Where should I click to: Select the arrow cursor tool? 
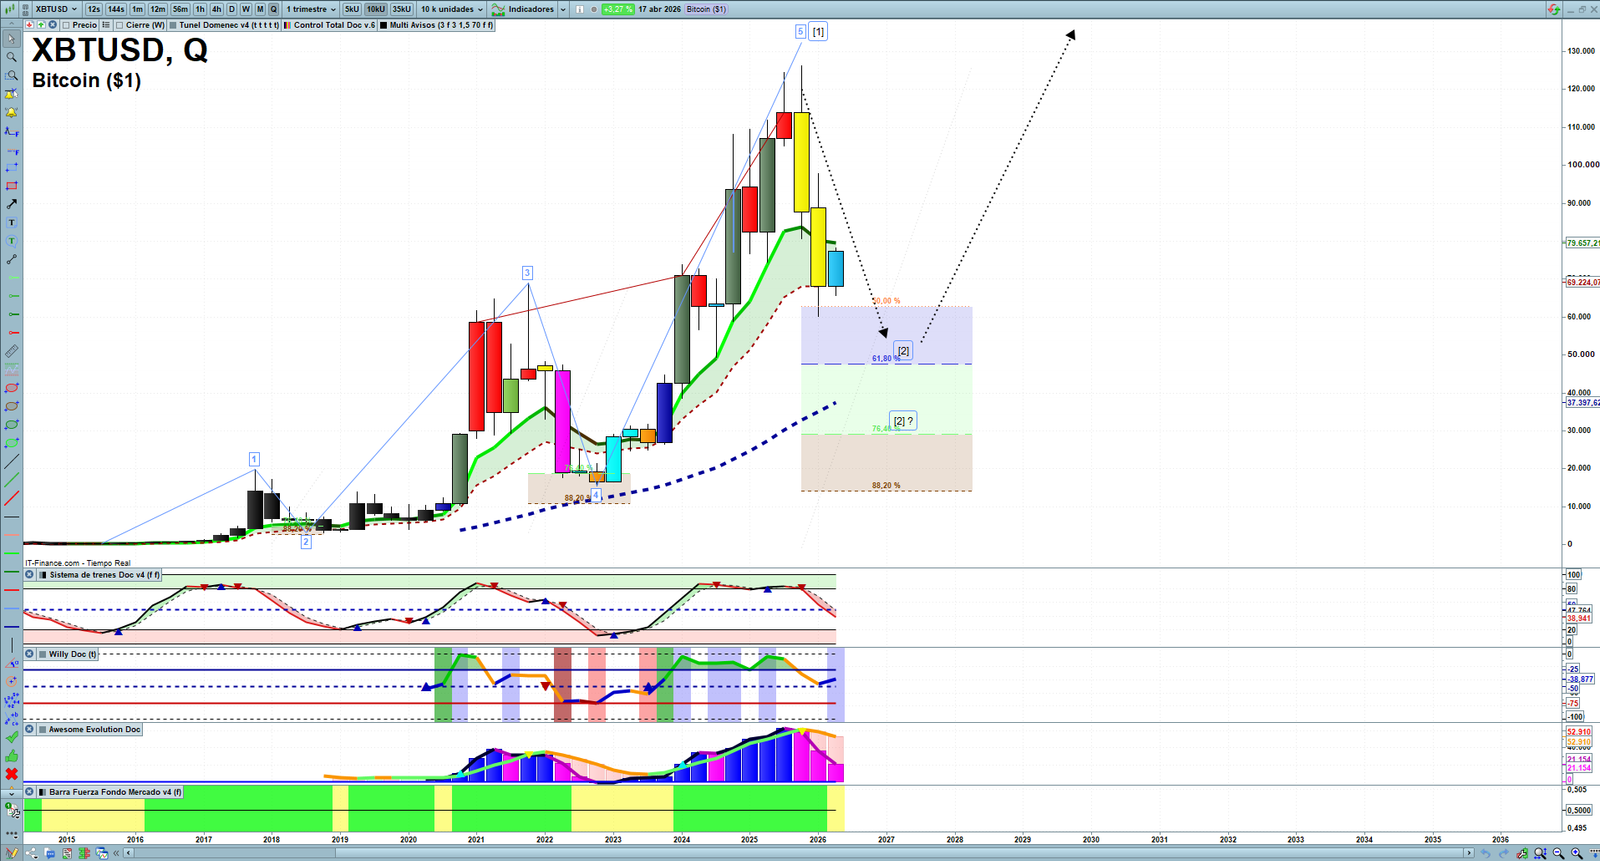12,39
